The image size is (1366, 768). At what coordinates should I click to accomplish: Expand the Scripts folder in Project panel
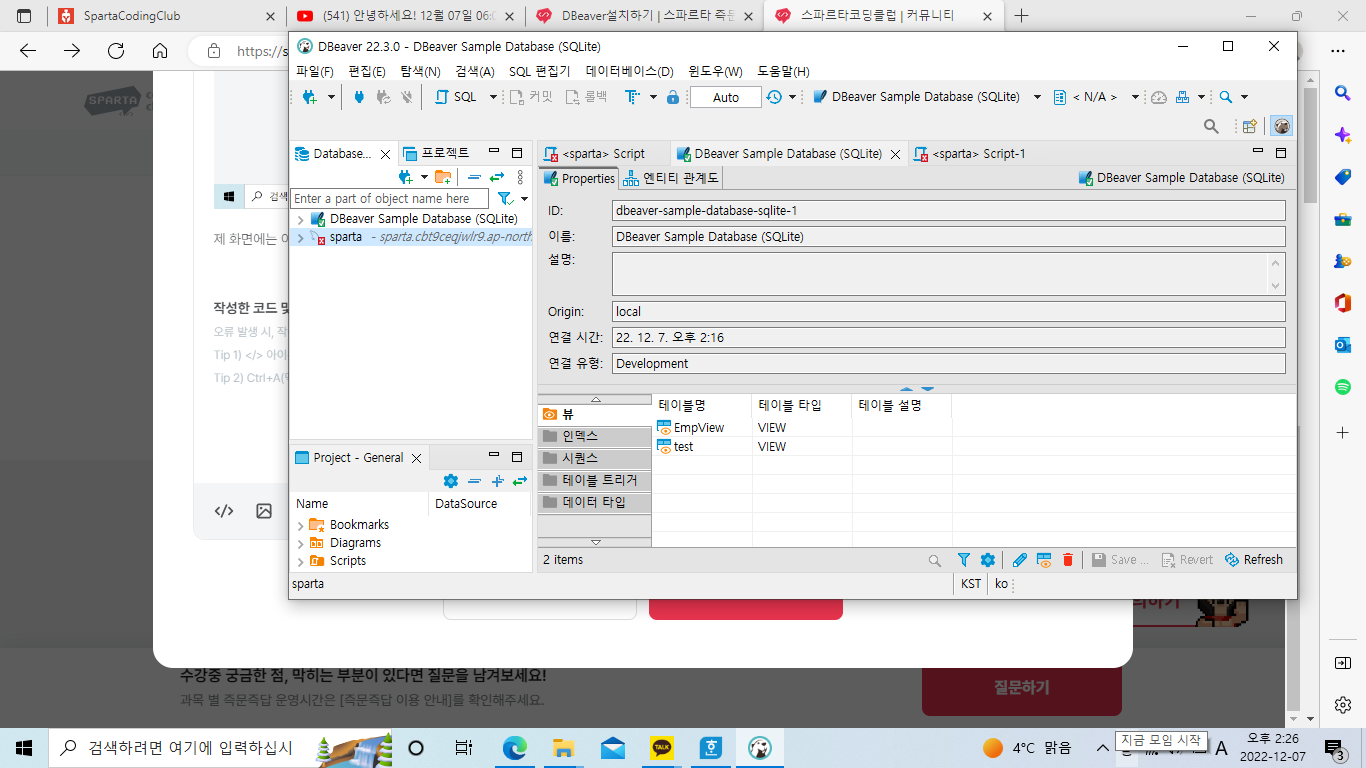tap(300, 561)
